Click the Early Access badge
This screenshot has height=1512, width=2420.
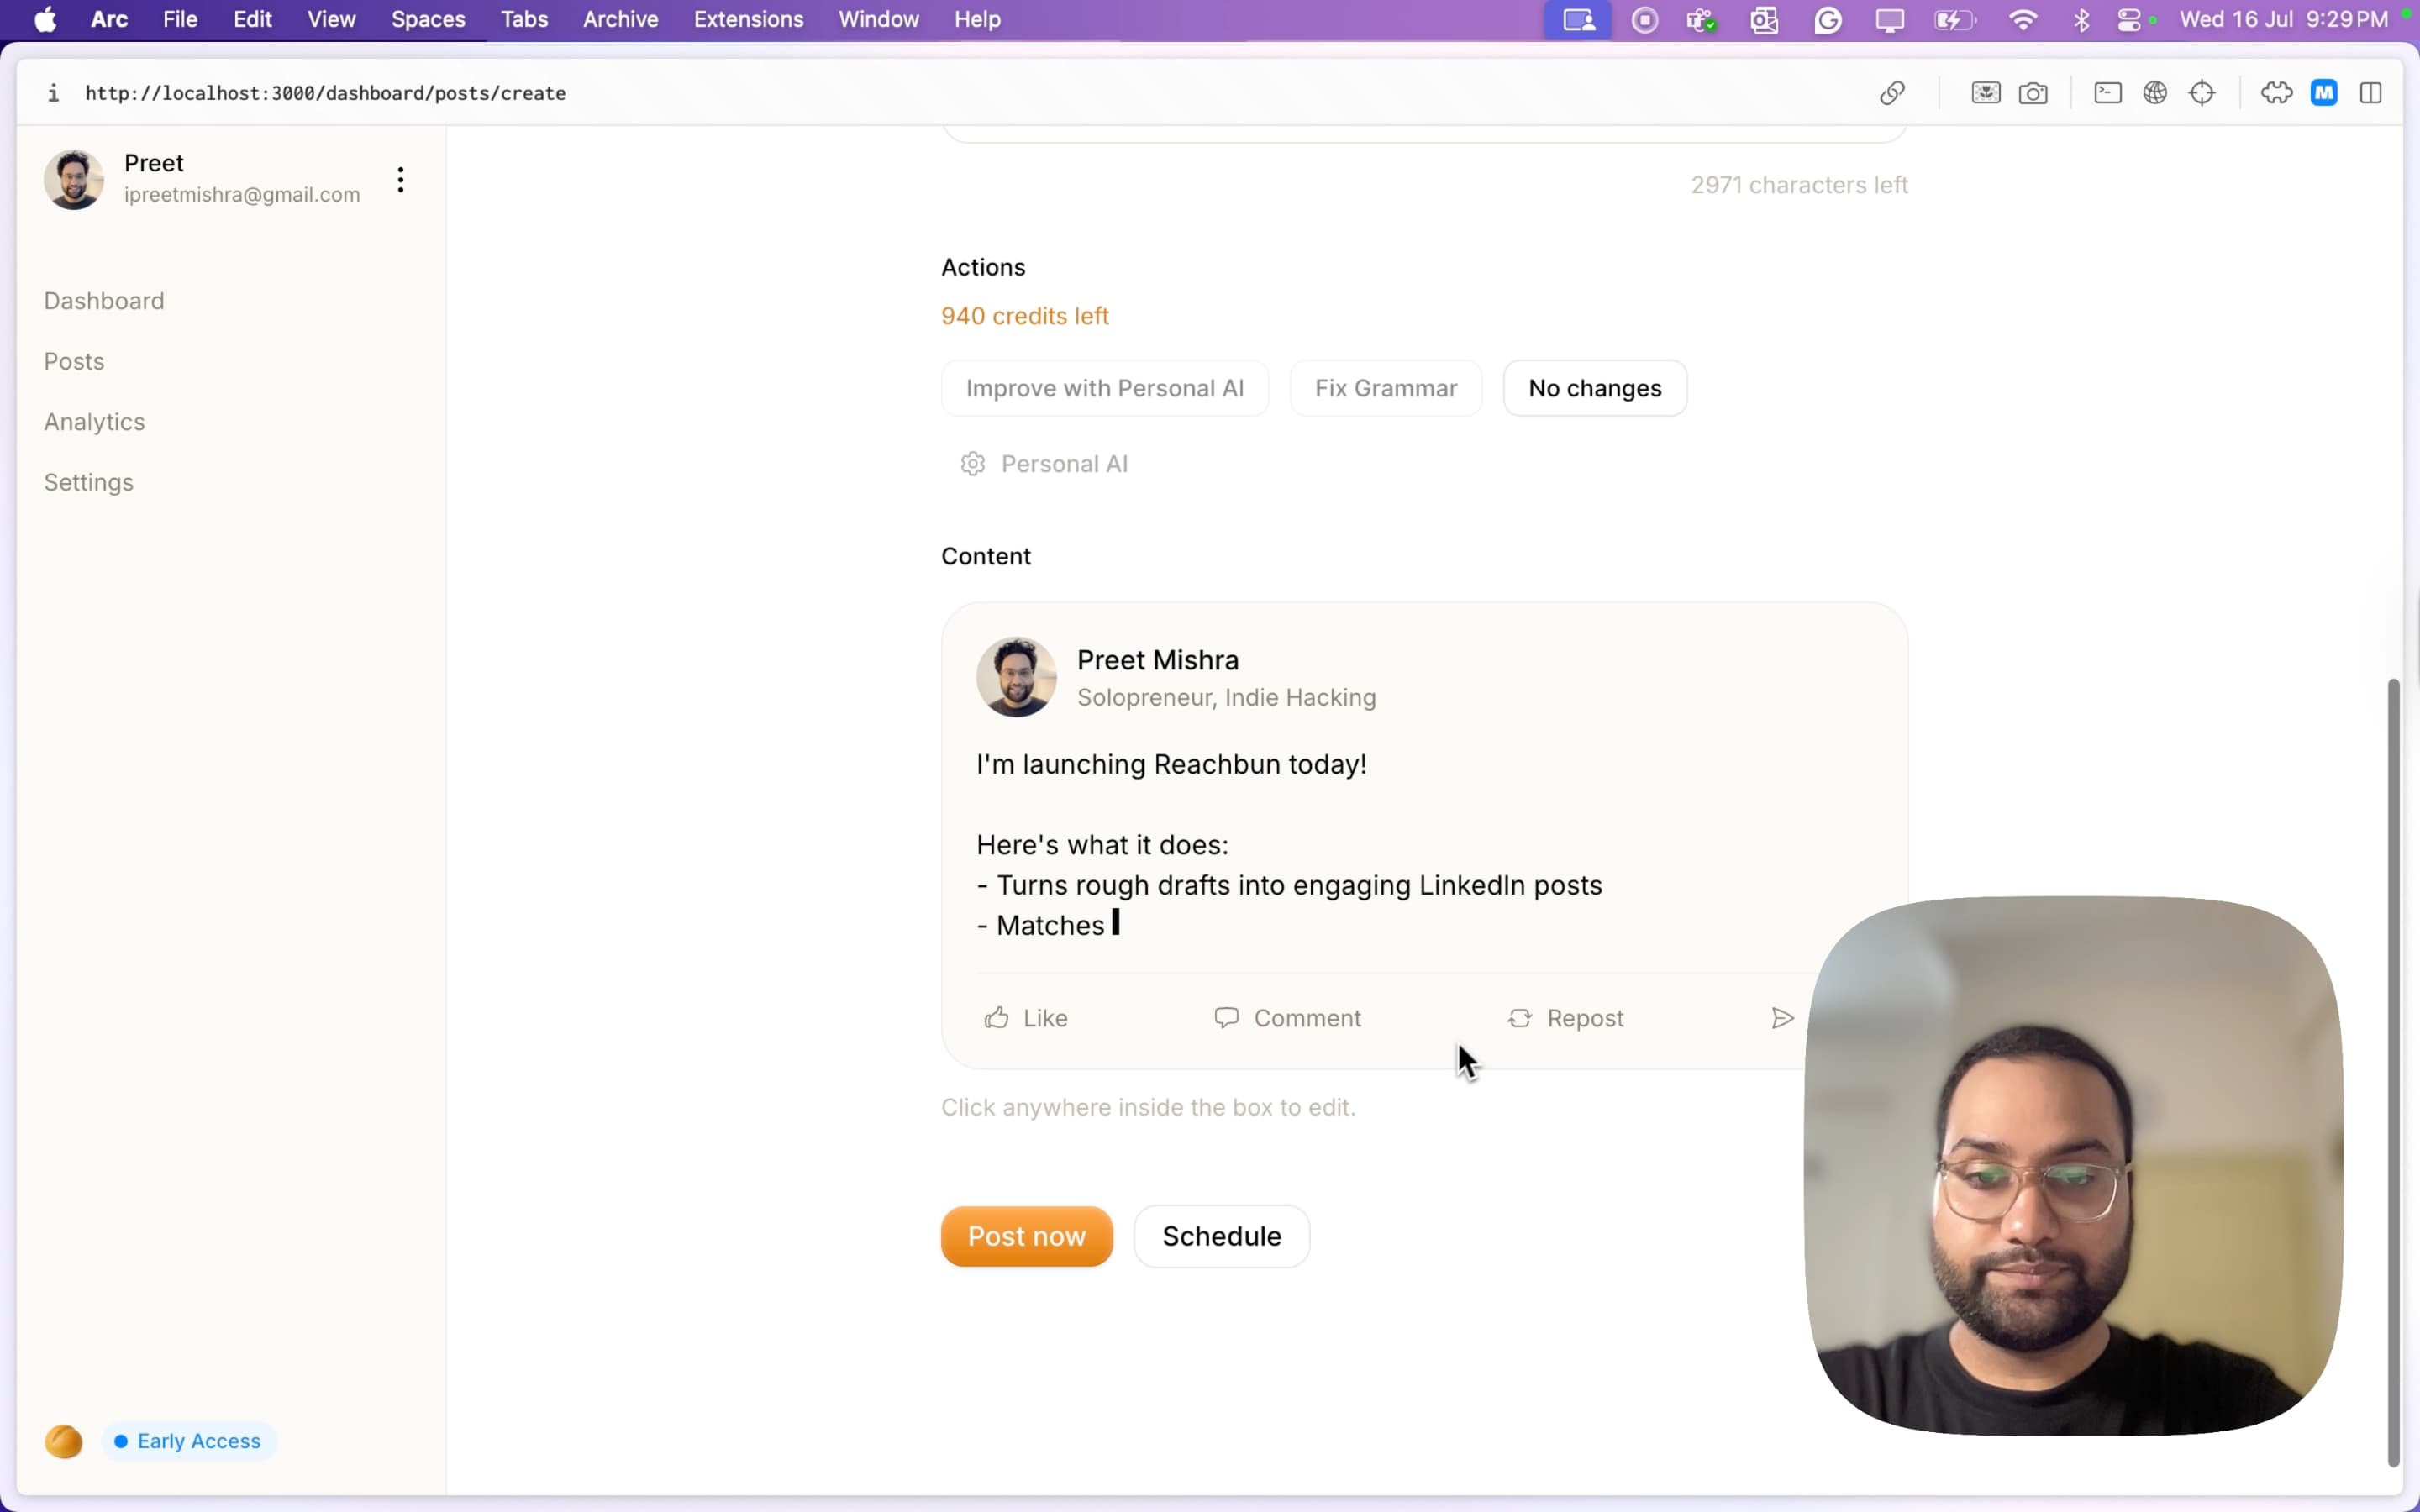click(188, 1441)
